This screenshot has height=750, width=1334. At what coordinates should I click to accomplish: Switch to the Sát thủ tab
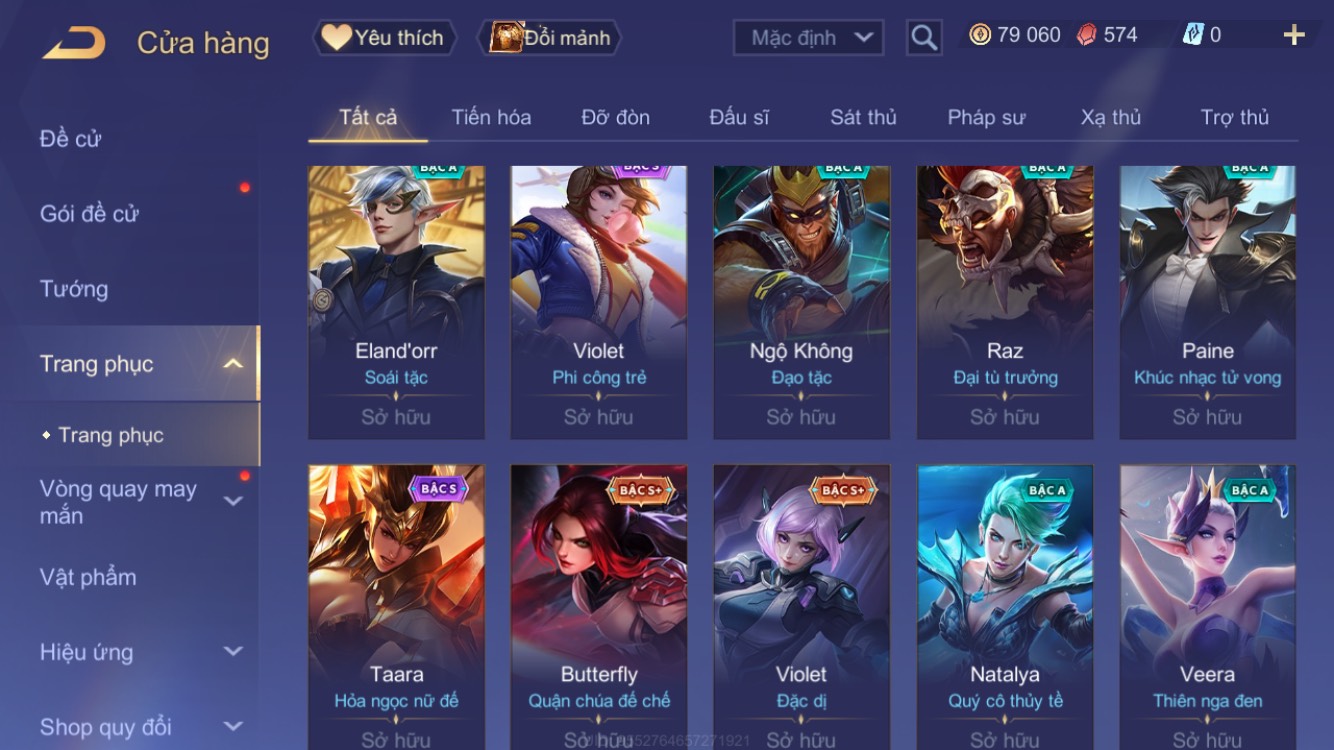(x=863, y=117)
